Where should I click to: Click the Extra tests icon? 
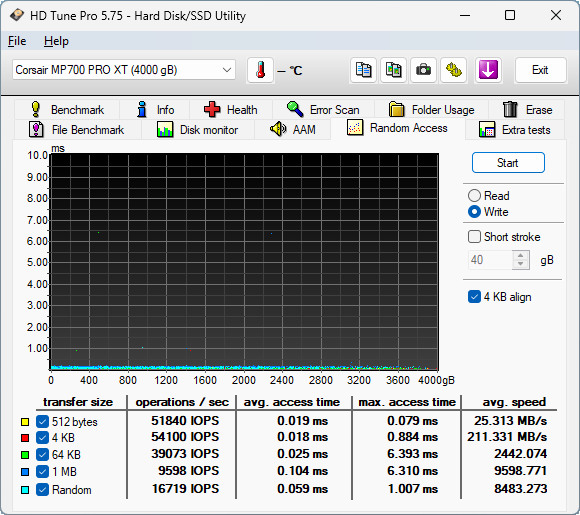pos(487,130)
